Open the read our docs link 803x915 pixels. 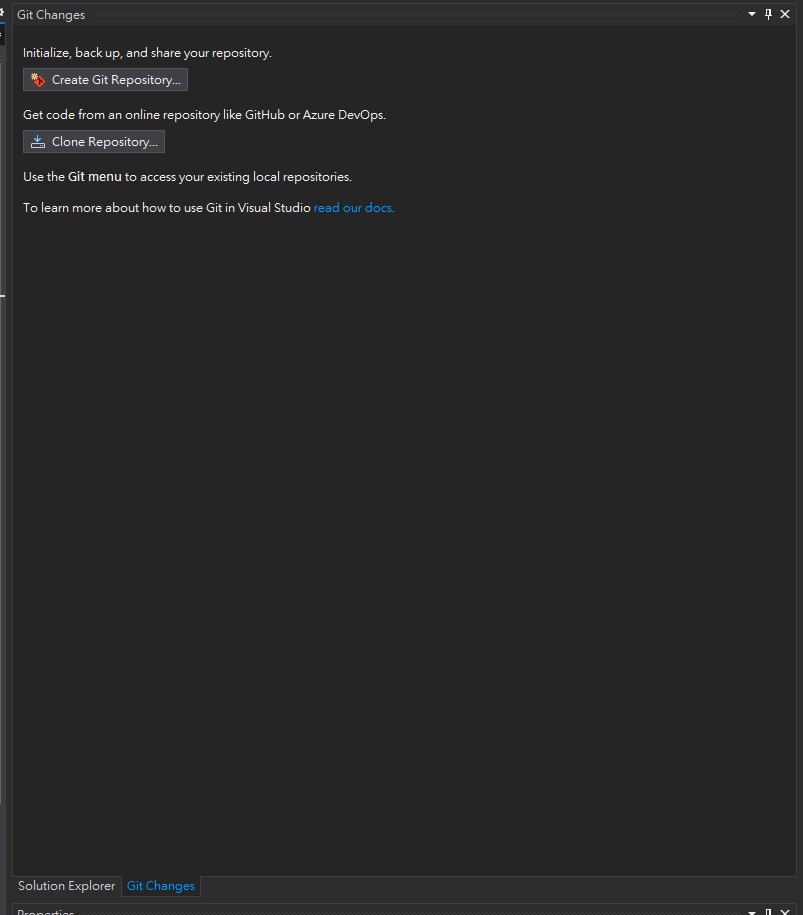coord(354,208)
